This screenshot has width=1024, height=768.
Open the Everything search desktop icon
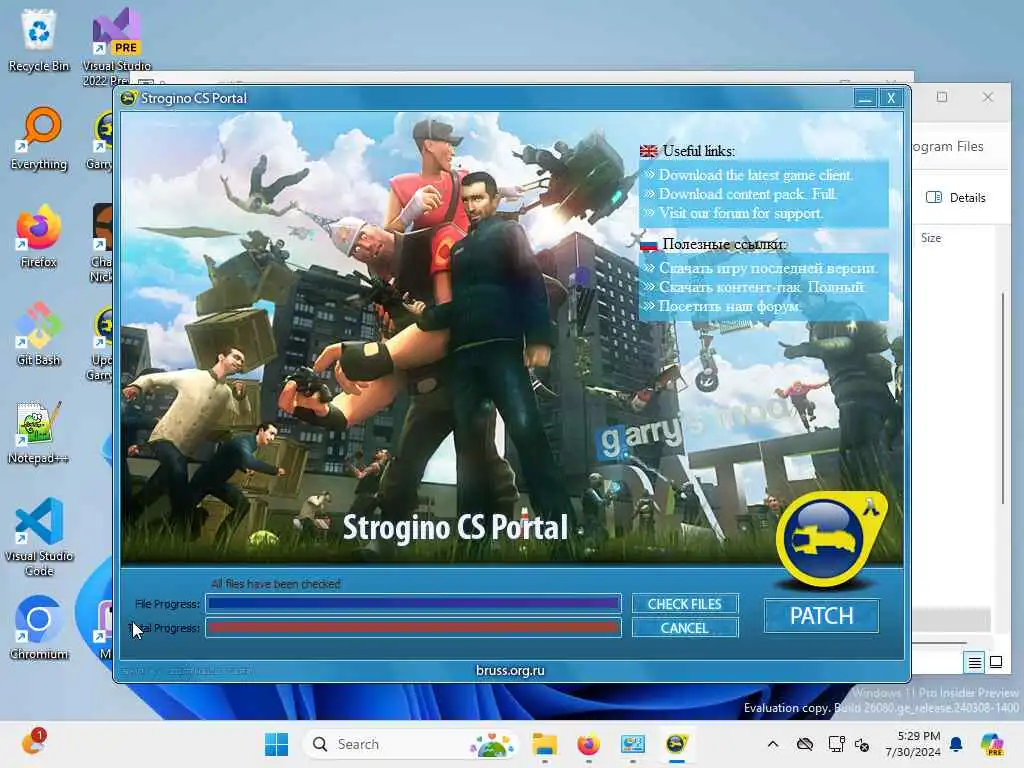[39, 138]
